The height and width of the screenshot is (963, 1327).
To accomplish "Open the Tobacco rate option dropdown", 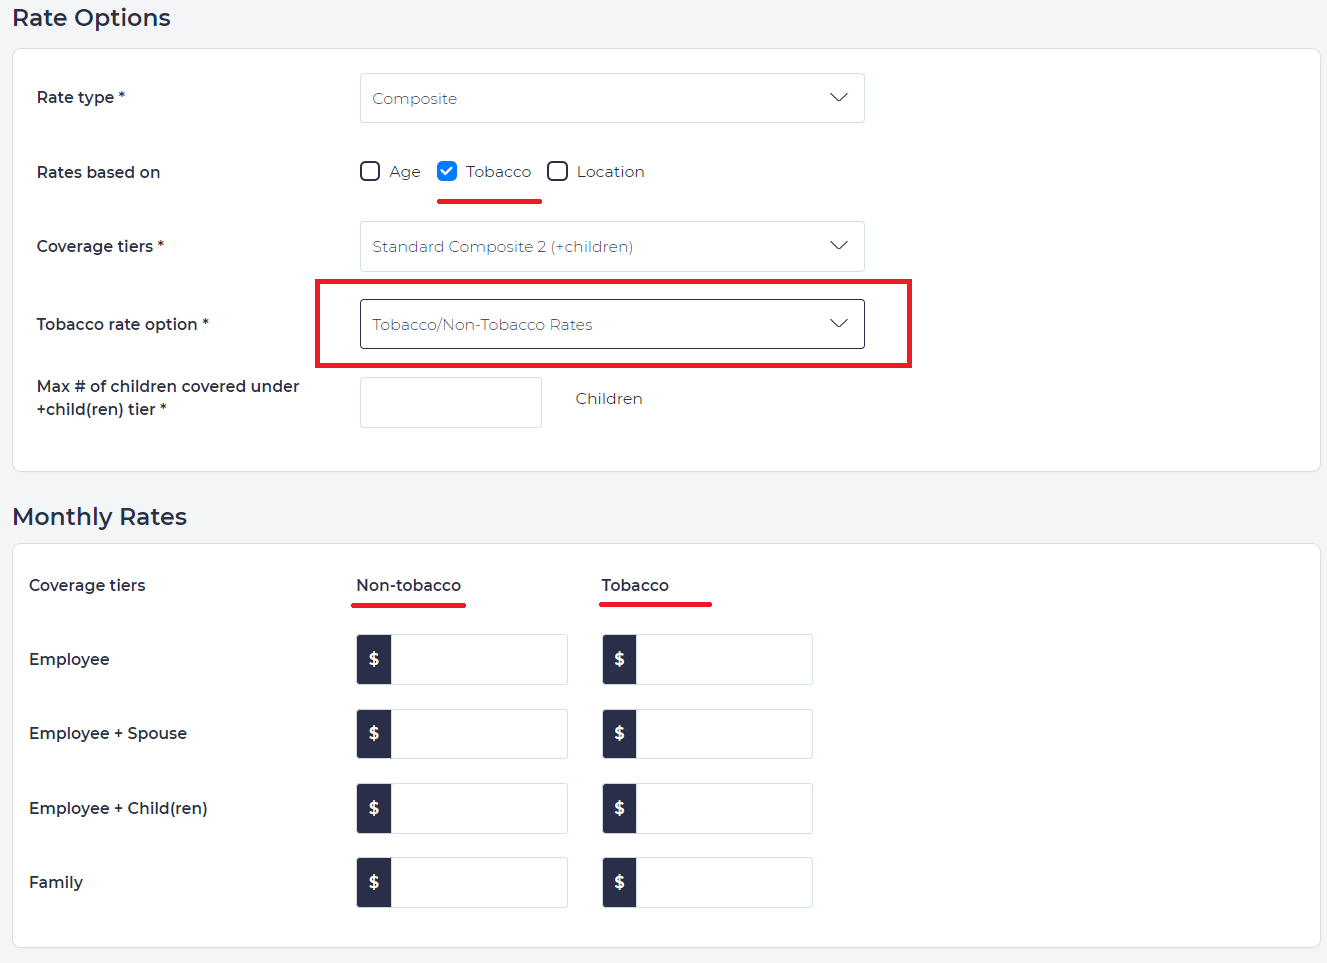I will click(x=611, y=324).
